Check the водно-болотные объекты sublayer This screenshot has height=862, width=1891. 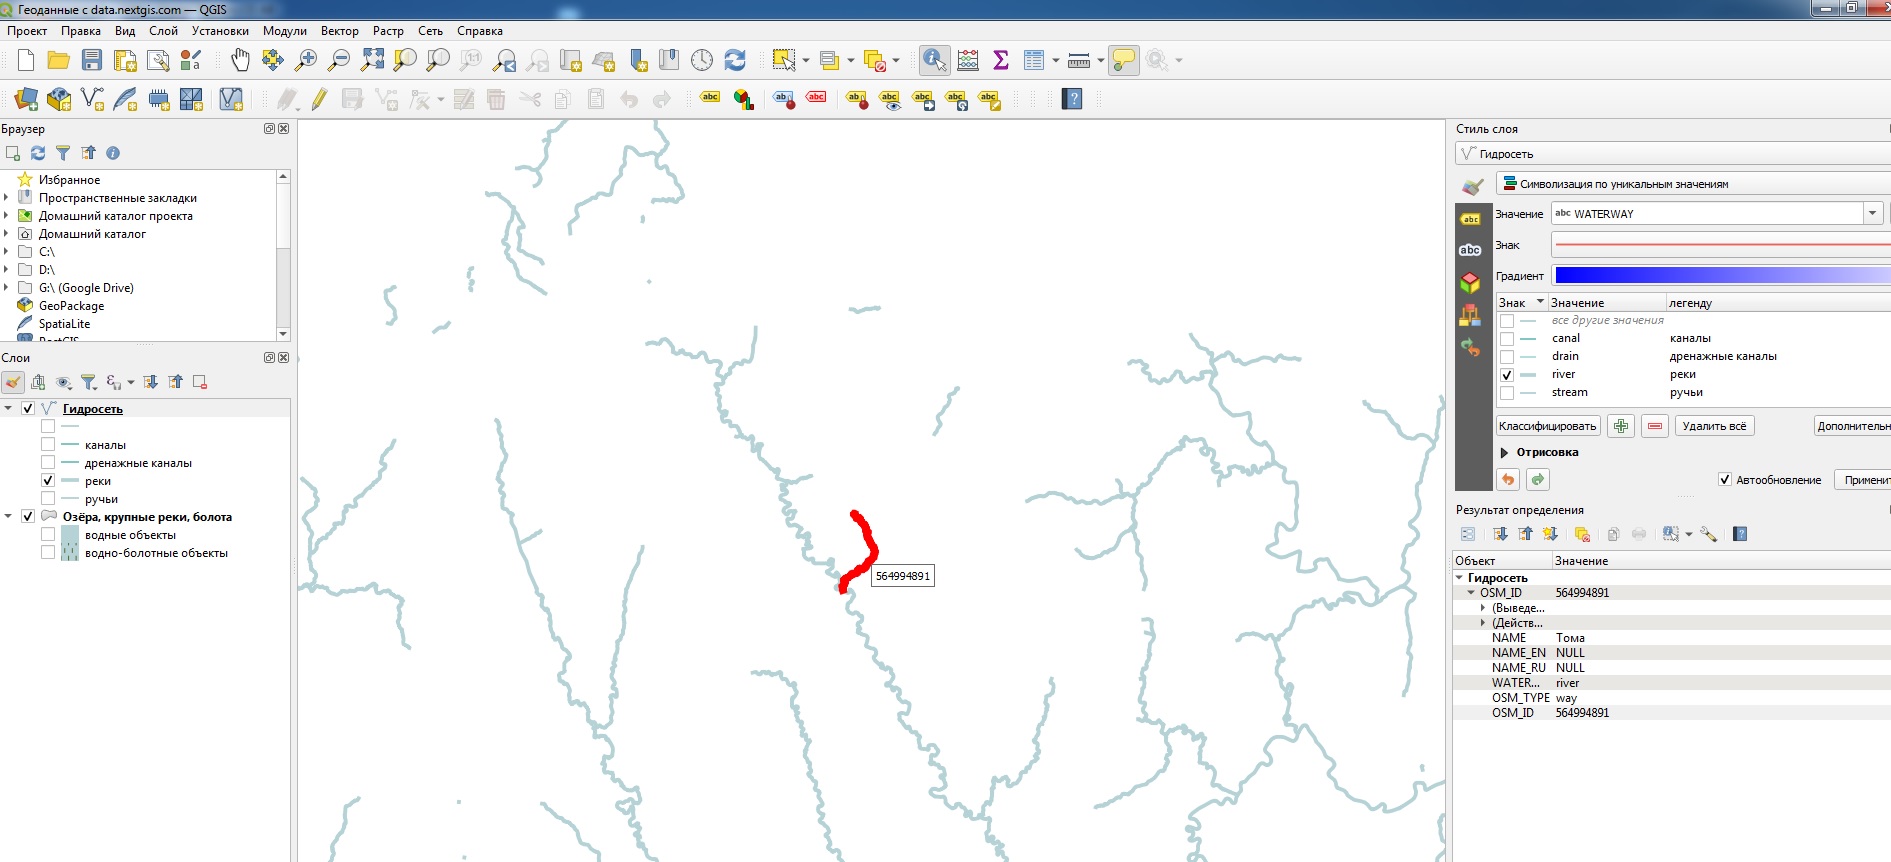pyautogui.click(x=48, y=552)
